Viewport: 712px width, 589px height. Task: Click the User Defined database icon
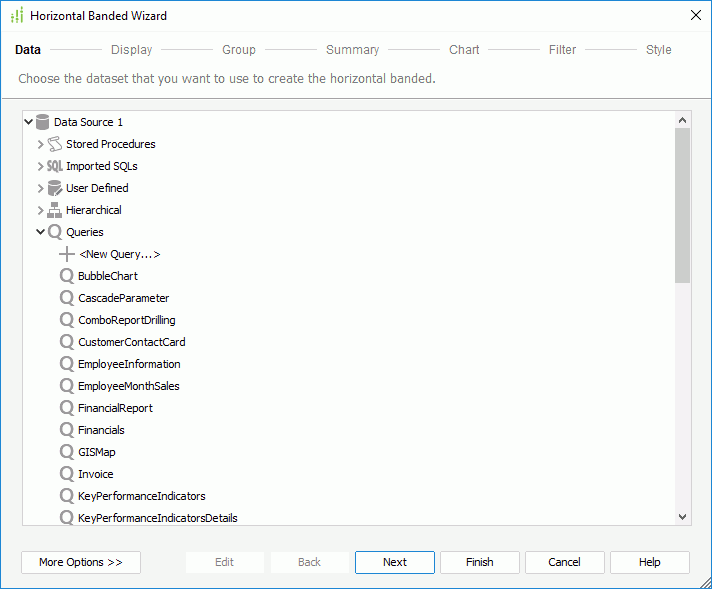tap(54, 188)
